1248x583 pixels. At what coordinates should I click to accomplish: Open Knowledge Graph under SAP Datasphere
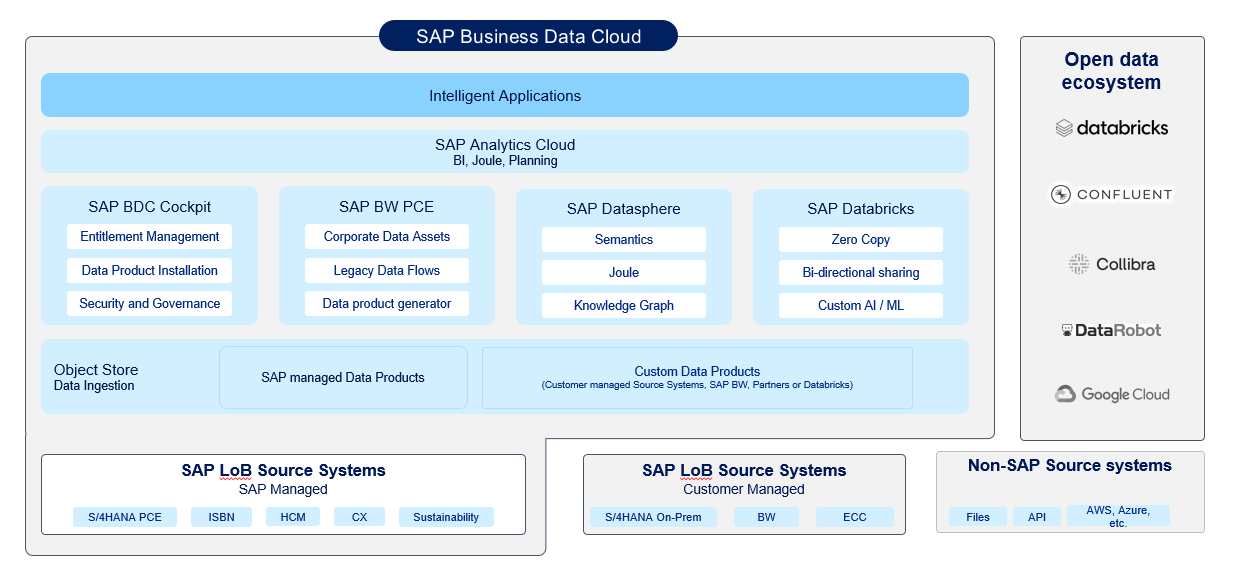(x=623, y=305)
